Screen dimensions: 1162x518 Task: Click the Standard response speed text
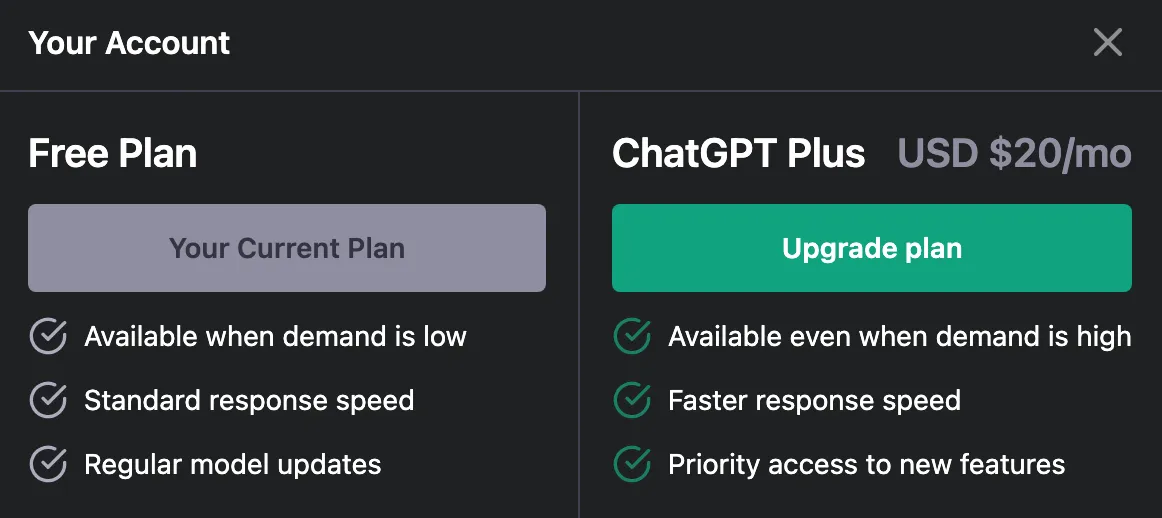[x=249, y=401]
